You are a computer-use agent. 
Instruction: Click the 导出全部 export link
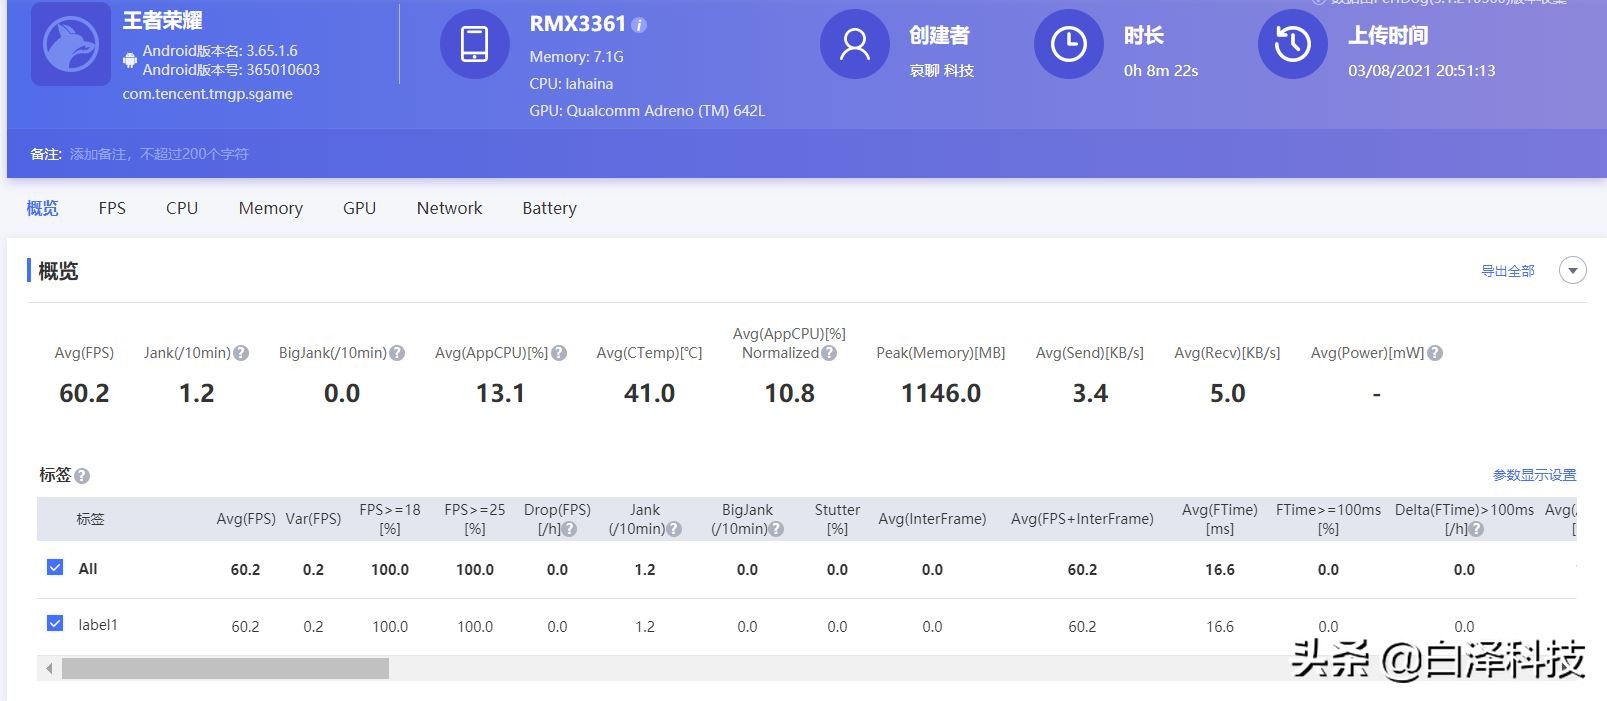tap(1508, 271)
